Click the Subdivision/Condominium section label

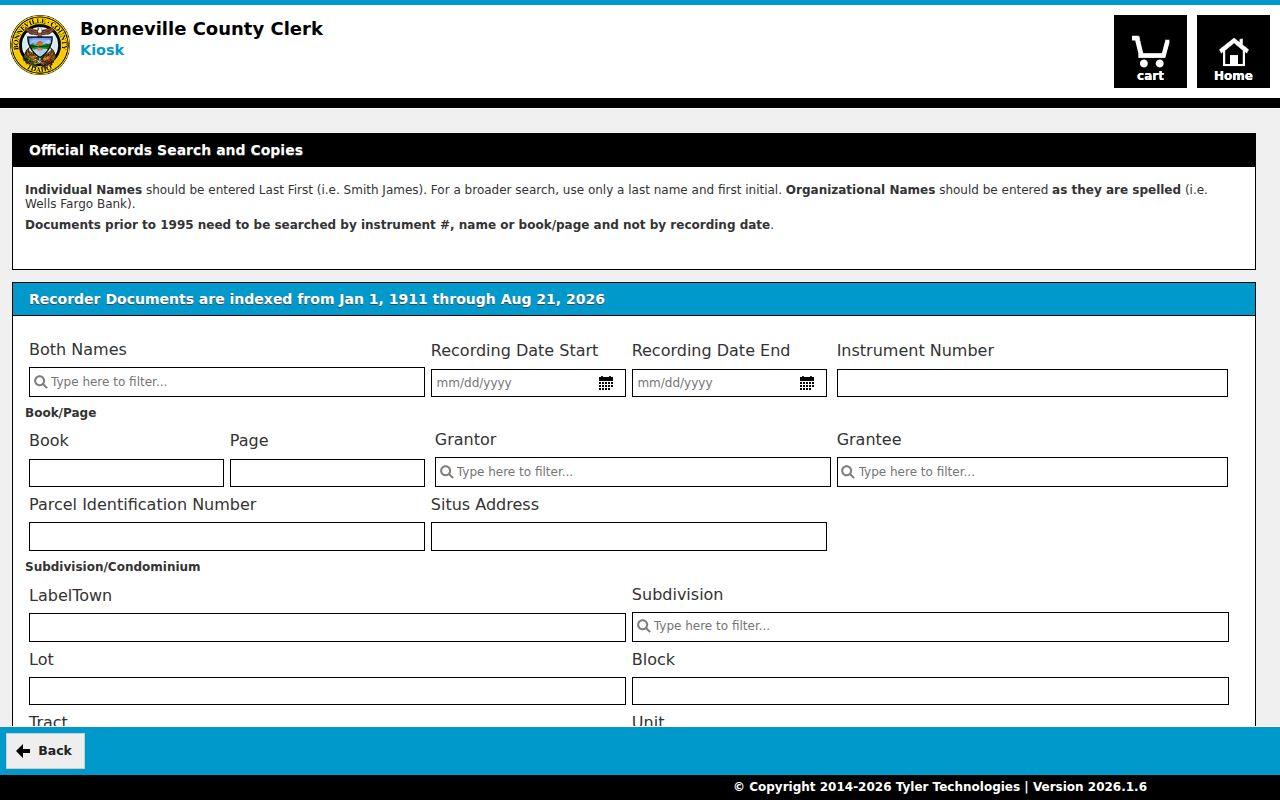pos(113,567)
